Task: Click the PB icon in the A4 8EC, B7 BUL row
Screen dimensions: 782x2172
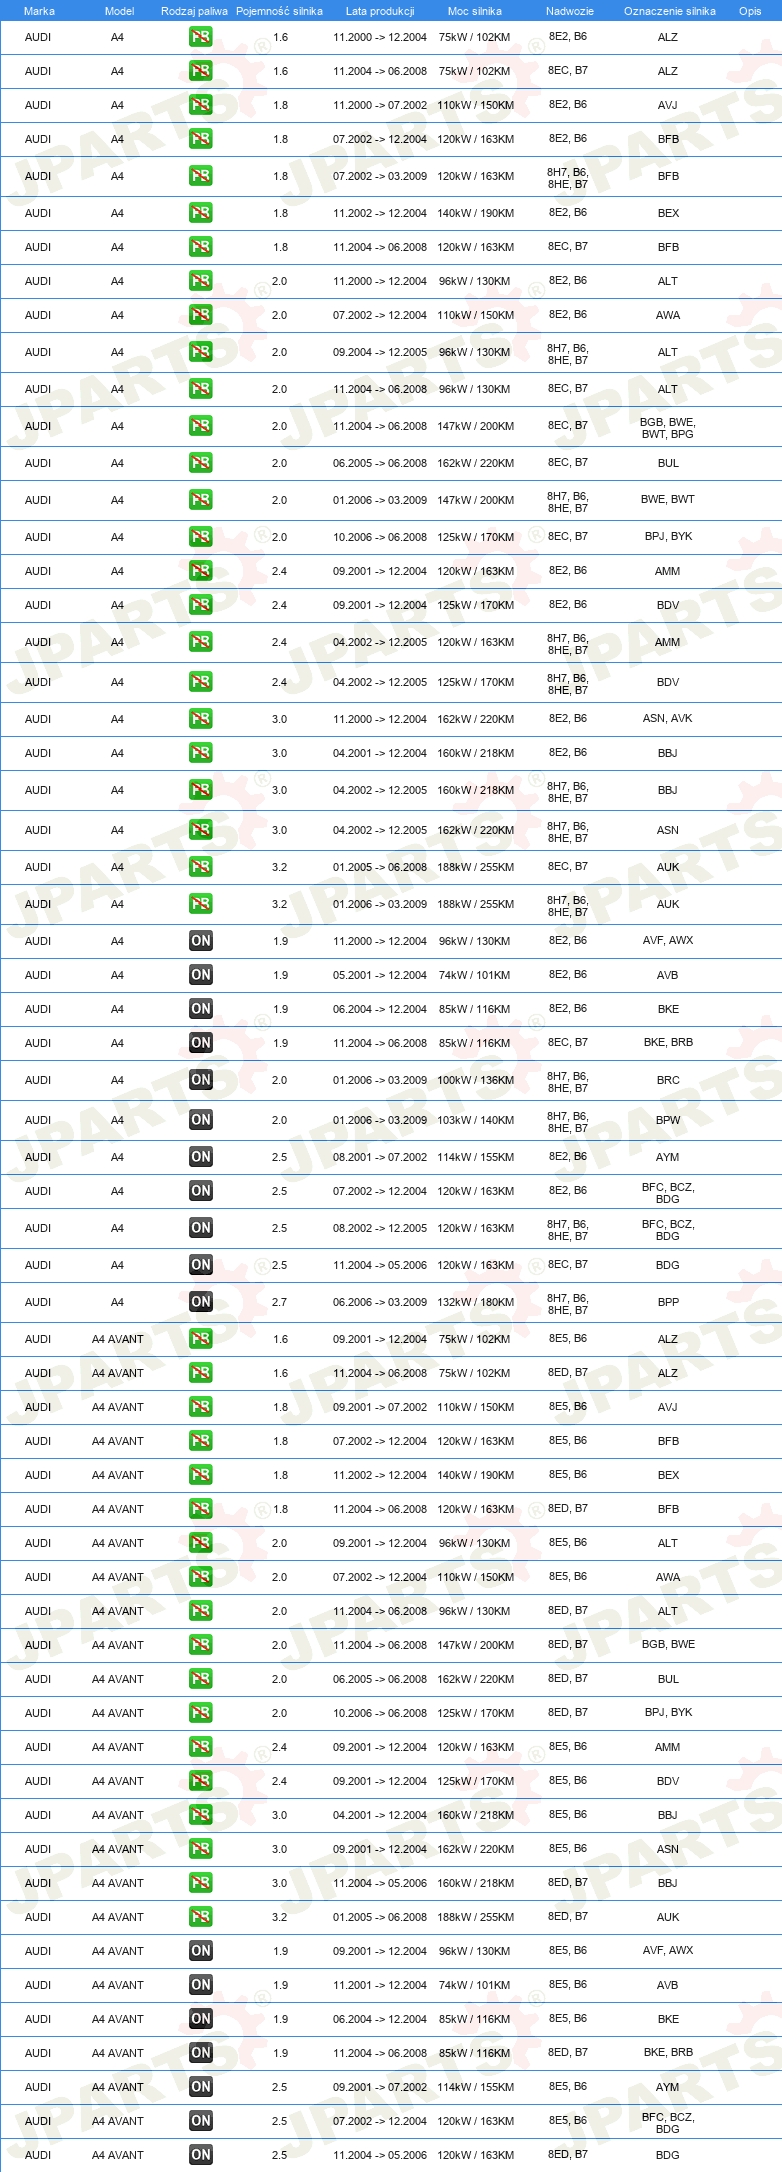Action: click(201, 463)
